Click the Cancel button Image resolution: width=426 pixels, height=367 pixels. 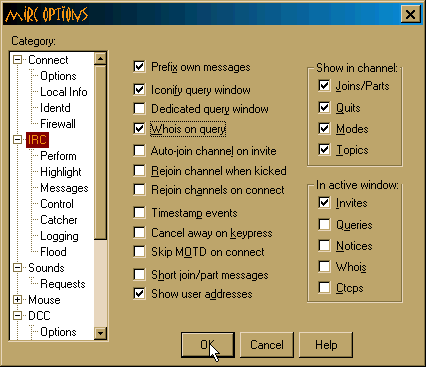pyautogui.click(x=267, y=345)
